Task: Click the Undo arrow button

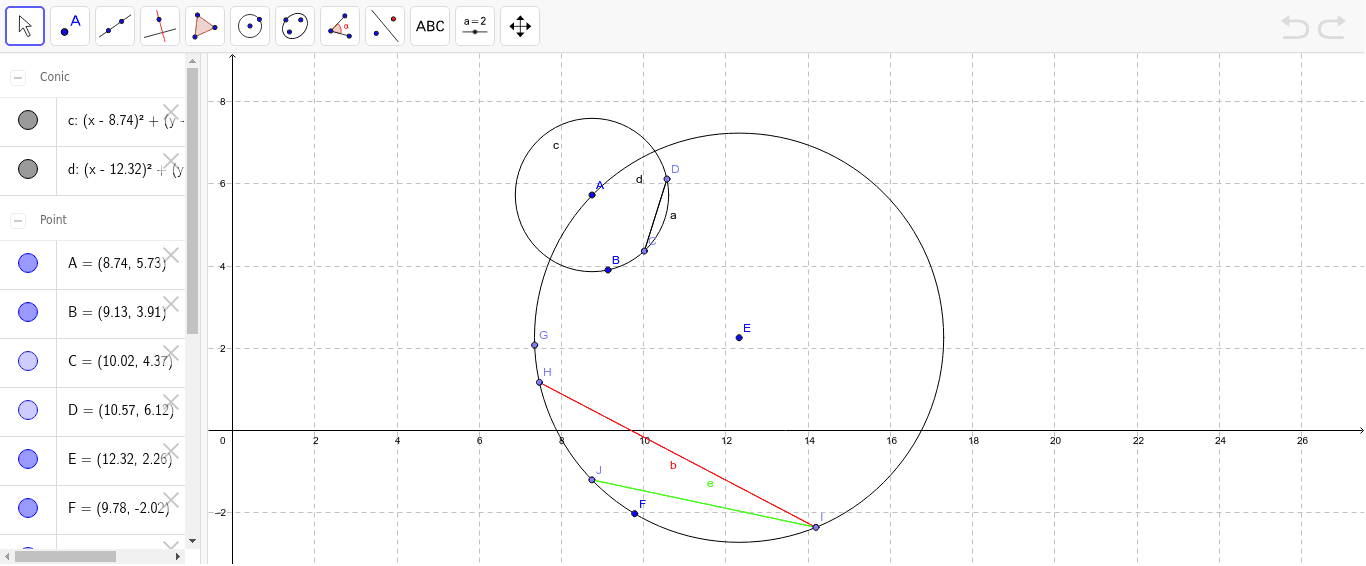Action: [x=1295, y=27]
